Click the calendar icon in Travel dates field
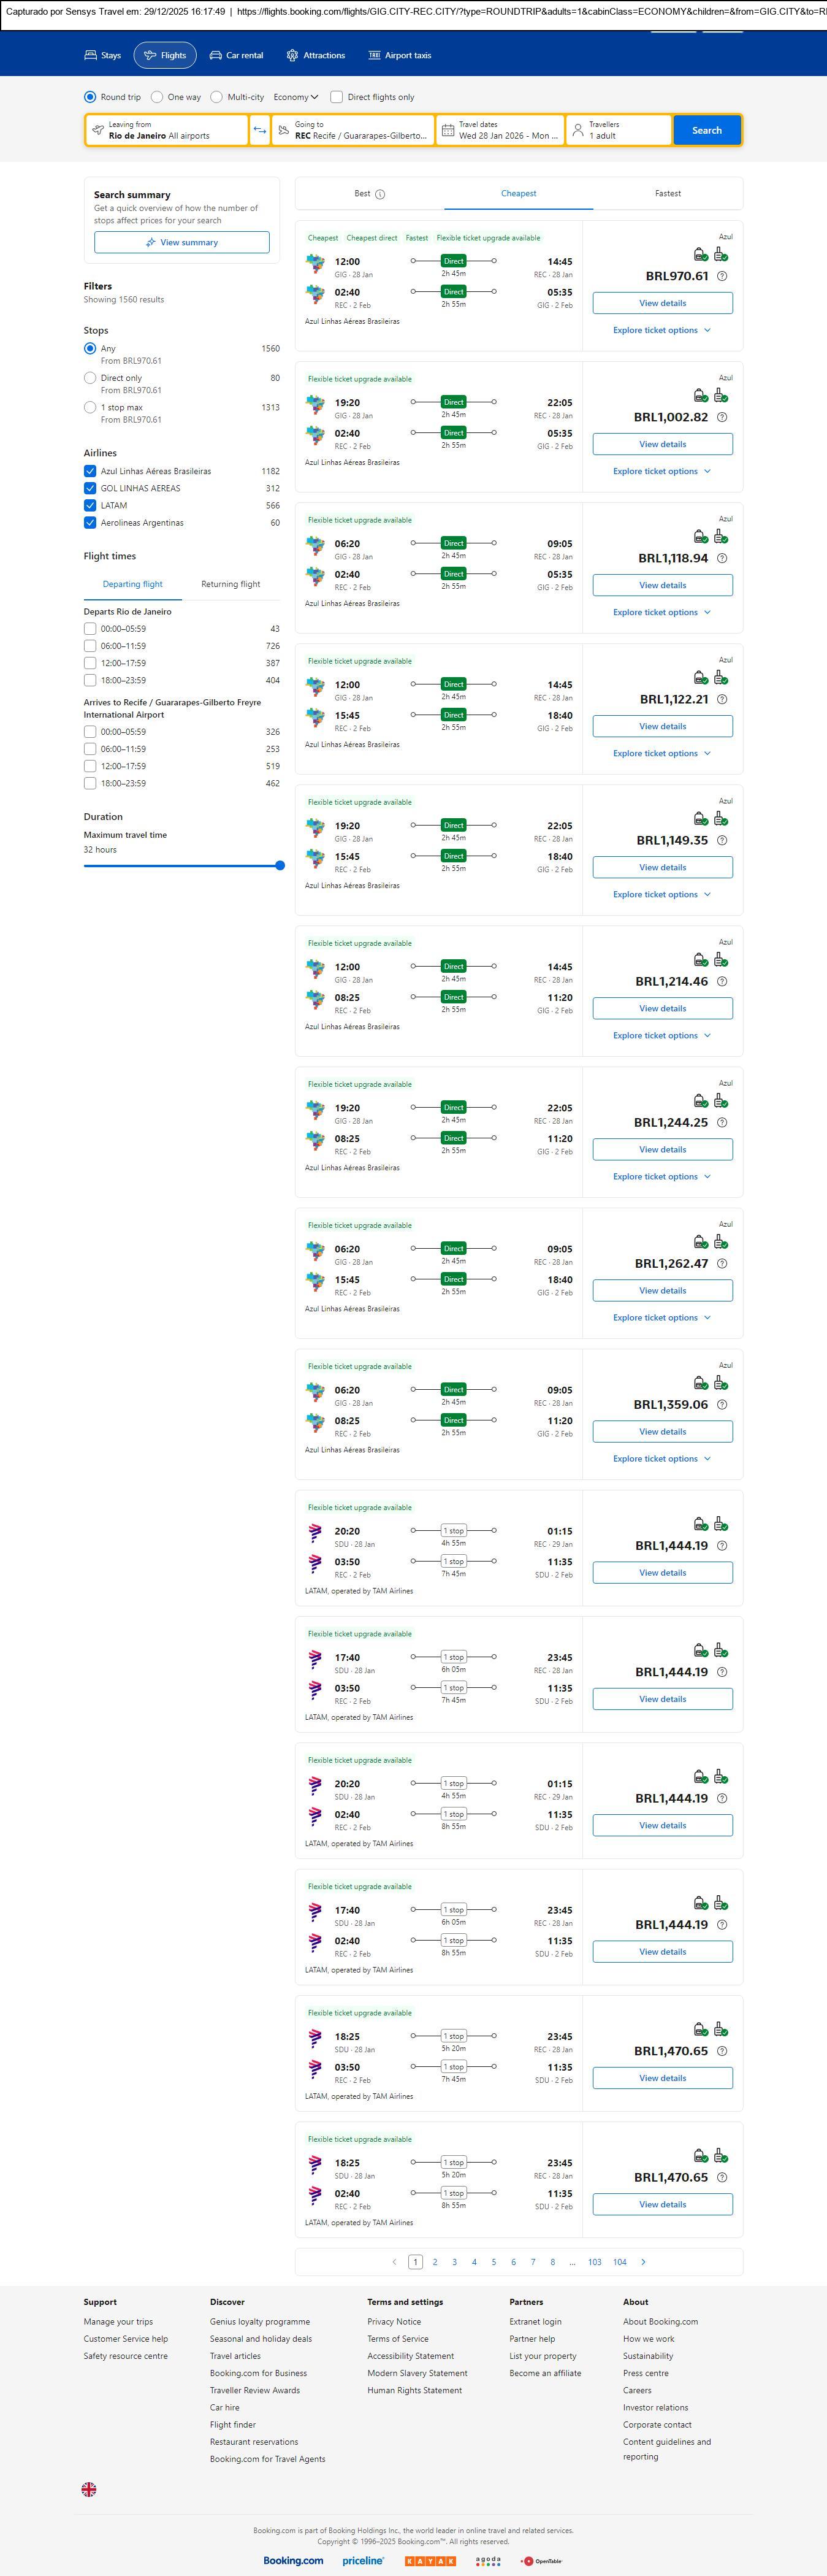The height and width of the screenshot is (2576, 827). coord(448,130)
